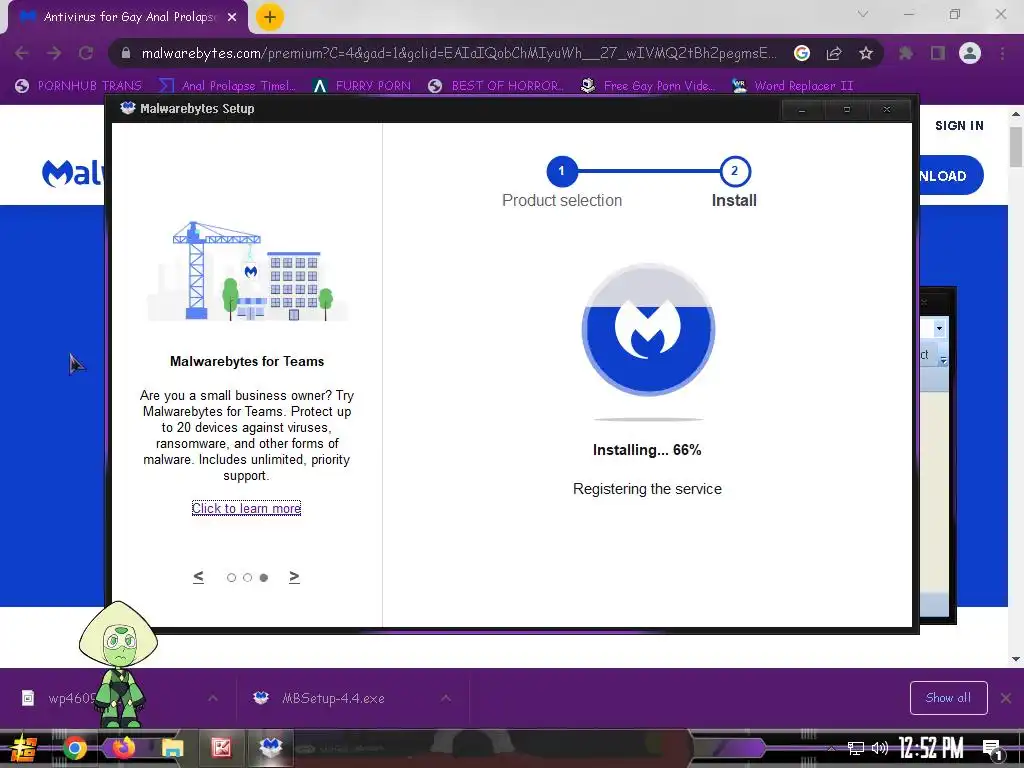Click the volume speaker tray icon

[x=880, y=748]
